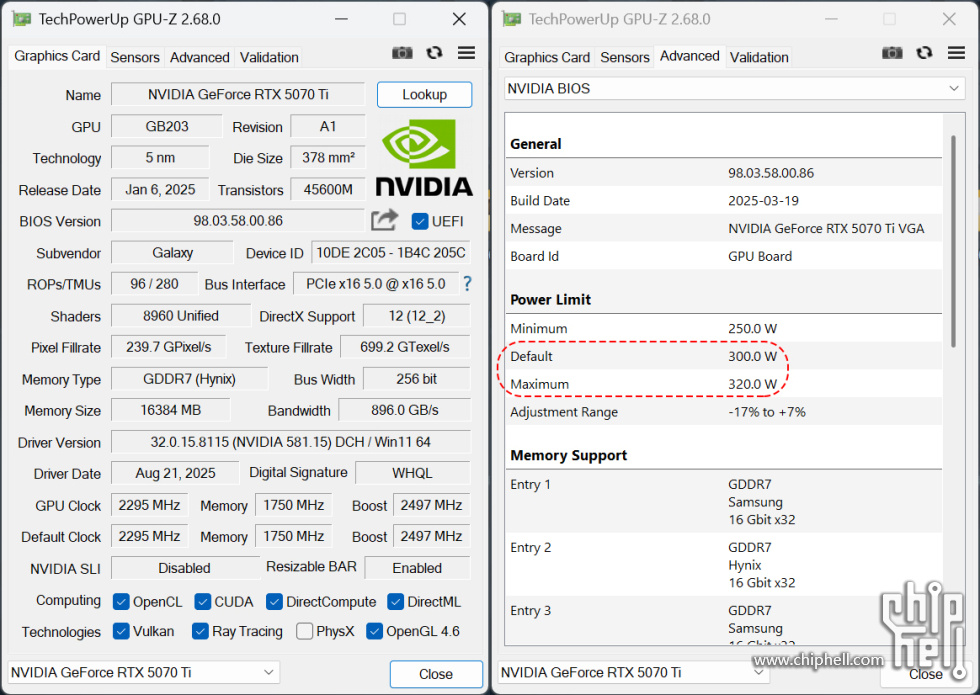
Task: Open the hamburger menu in left window
Action: click(x=466, y=53)
